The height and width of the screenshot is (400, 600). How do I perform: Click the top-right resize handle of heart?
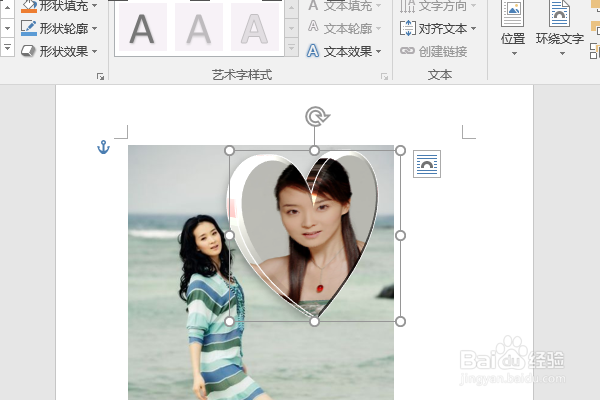tap(400, 150)
